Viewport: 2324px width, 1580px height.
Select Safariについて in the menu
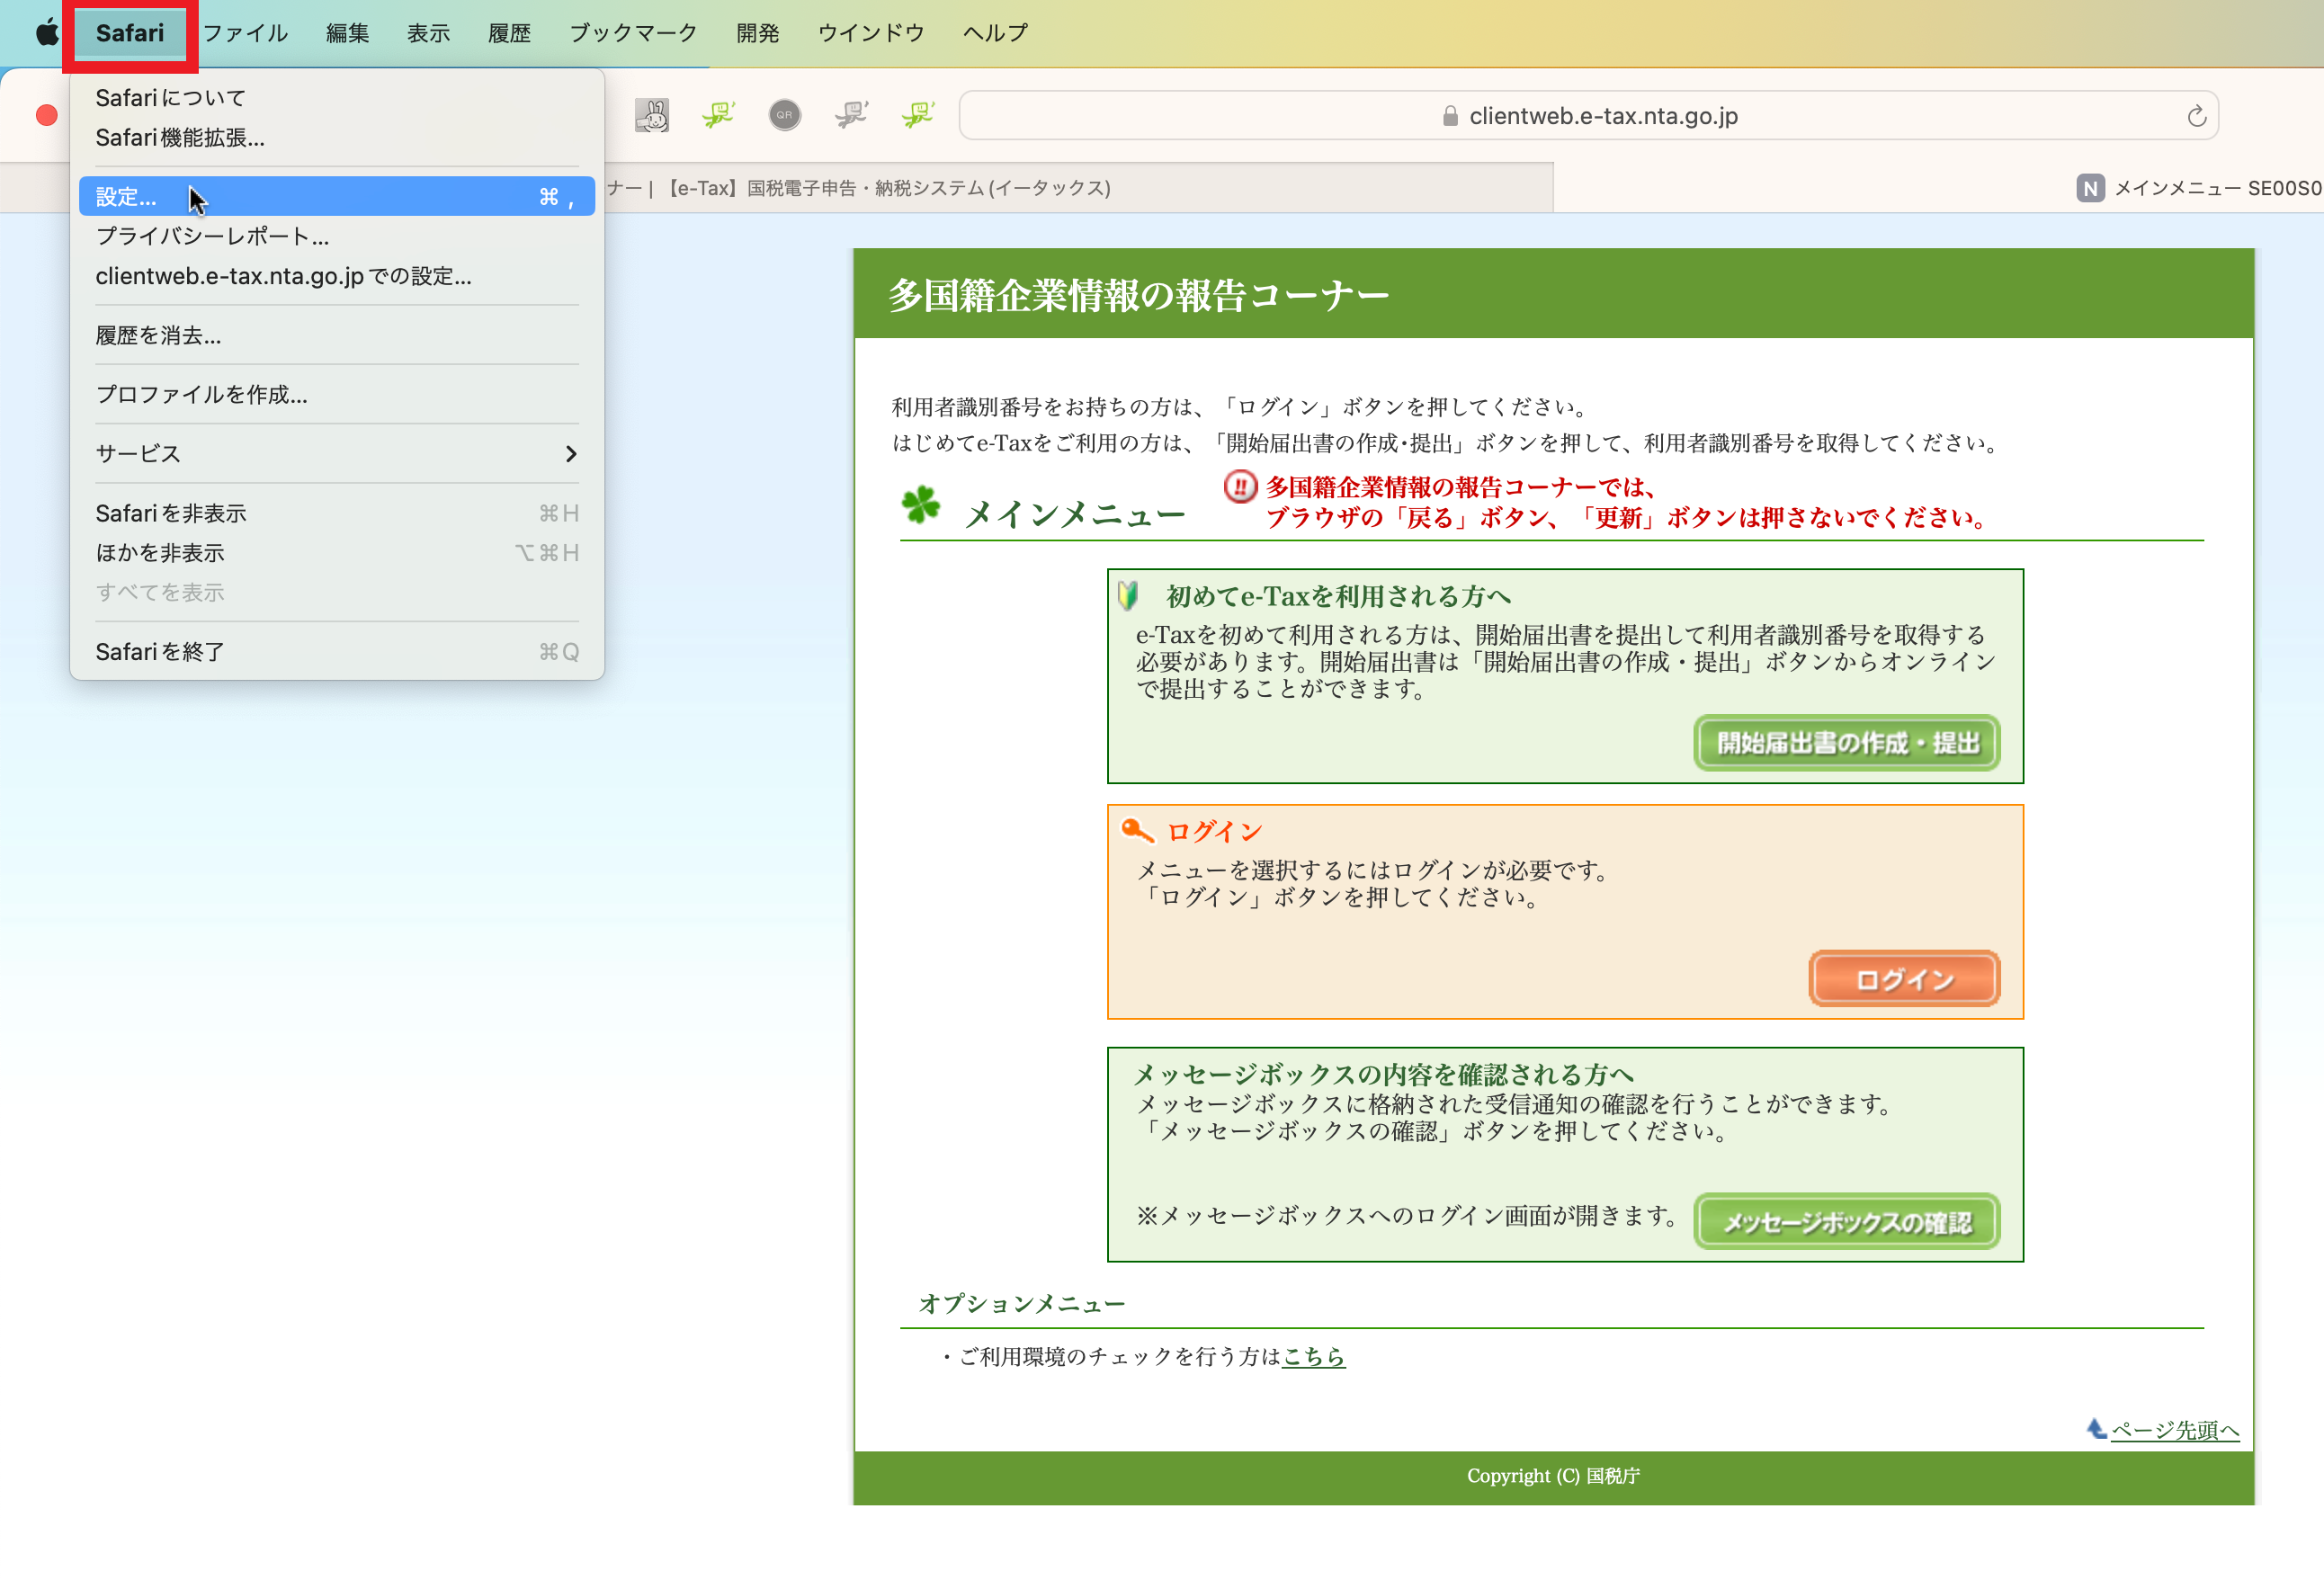coord(337,98)
